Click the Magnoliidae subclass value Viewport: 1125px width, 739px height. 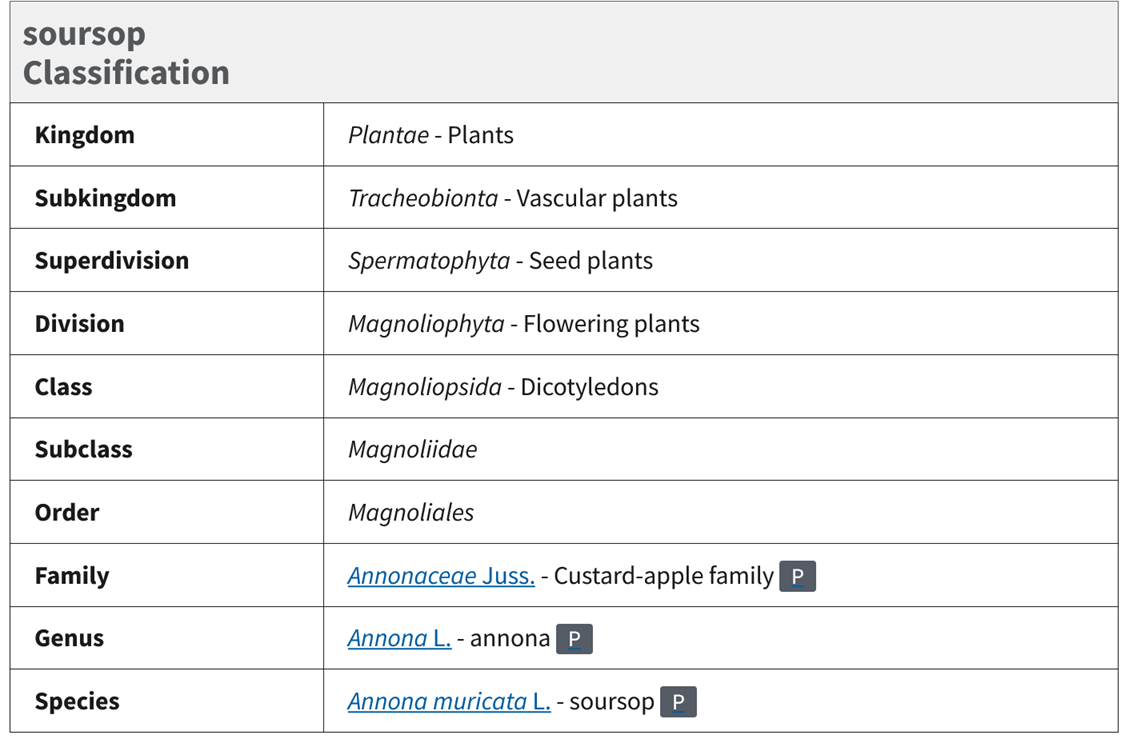[412, 451]
